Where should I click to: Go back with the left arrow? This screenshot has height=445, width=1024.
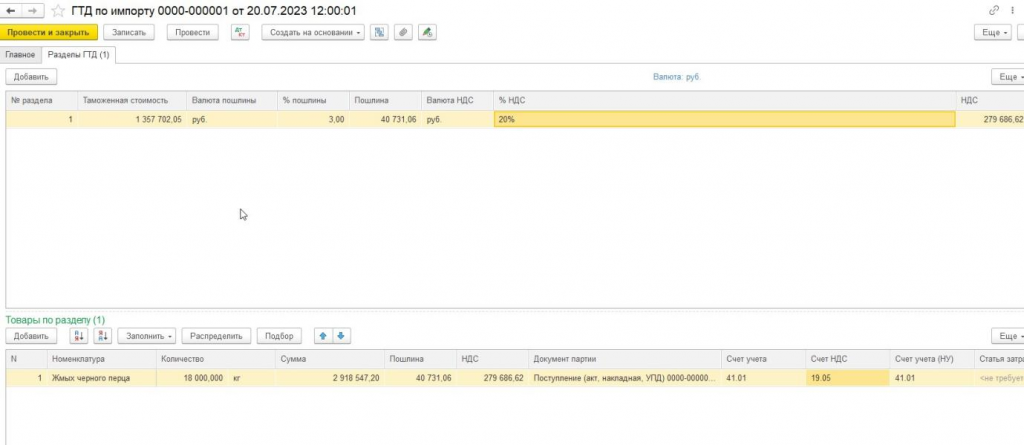[x=10, y=11]
